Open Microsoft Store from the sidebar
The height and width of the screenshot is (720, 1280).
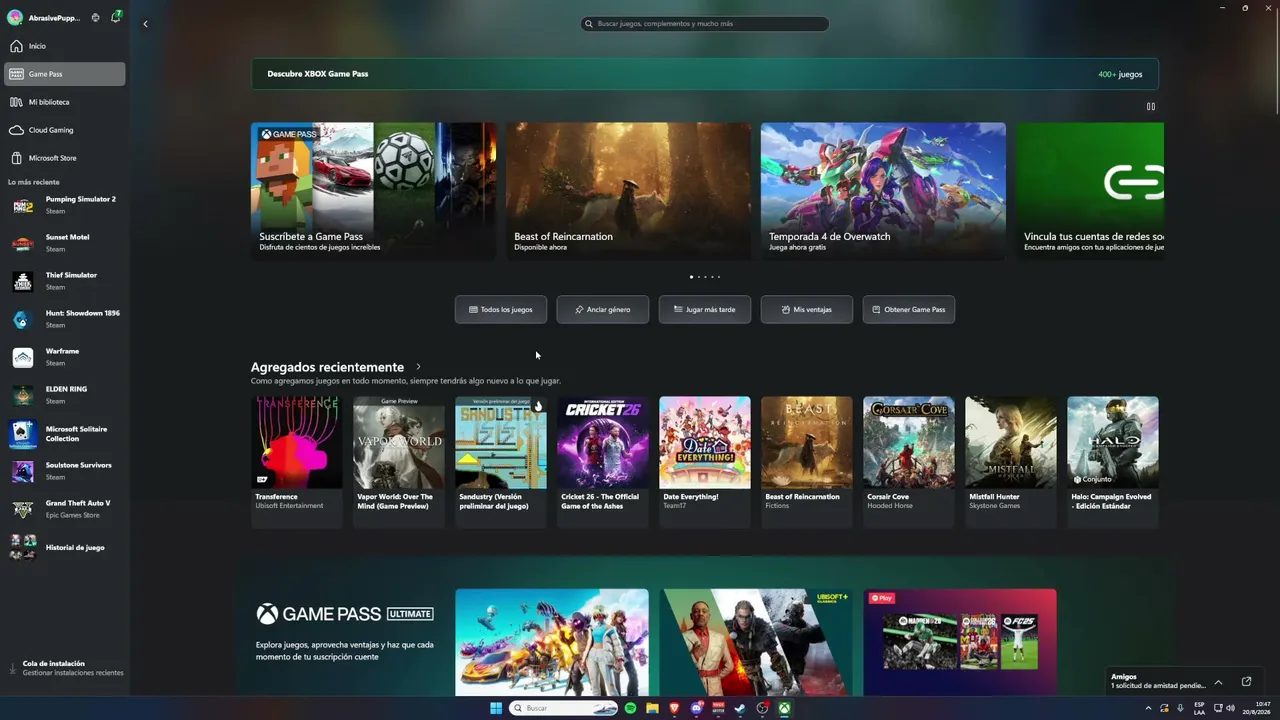(x=65, y=158)
